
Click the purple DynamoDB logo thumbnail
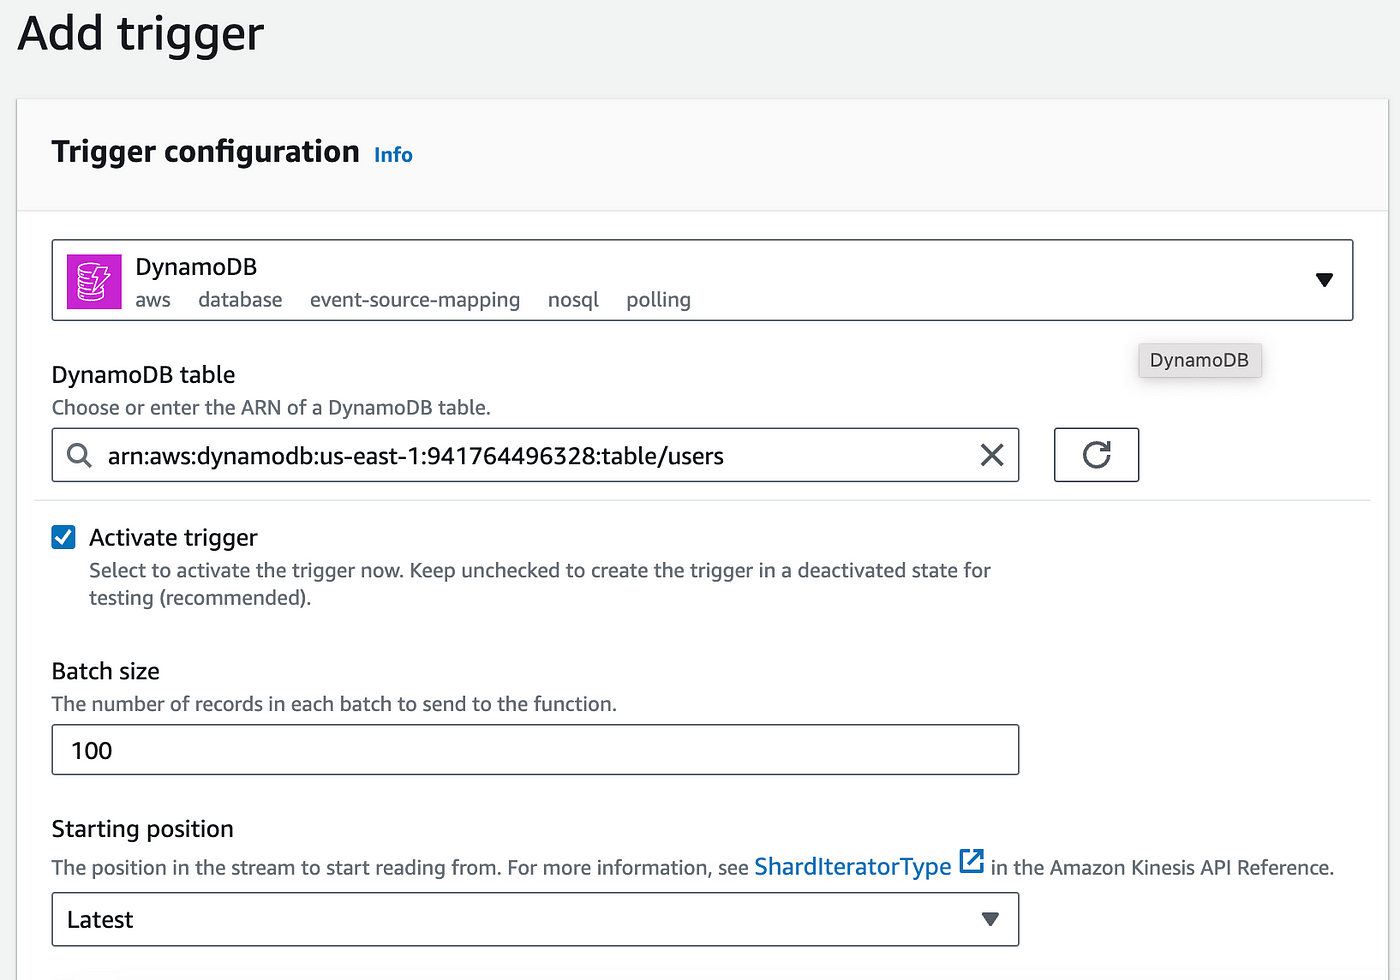tap(93, 281)
